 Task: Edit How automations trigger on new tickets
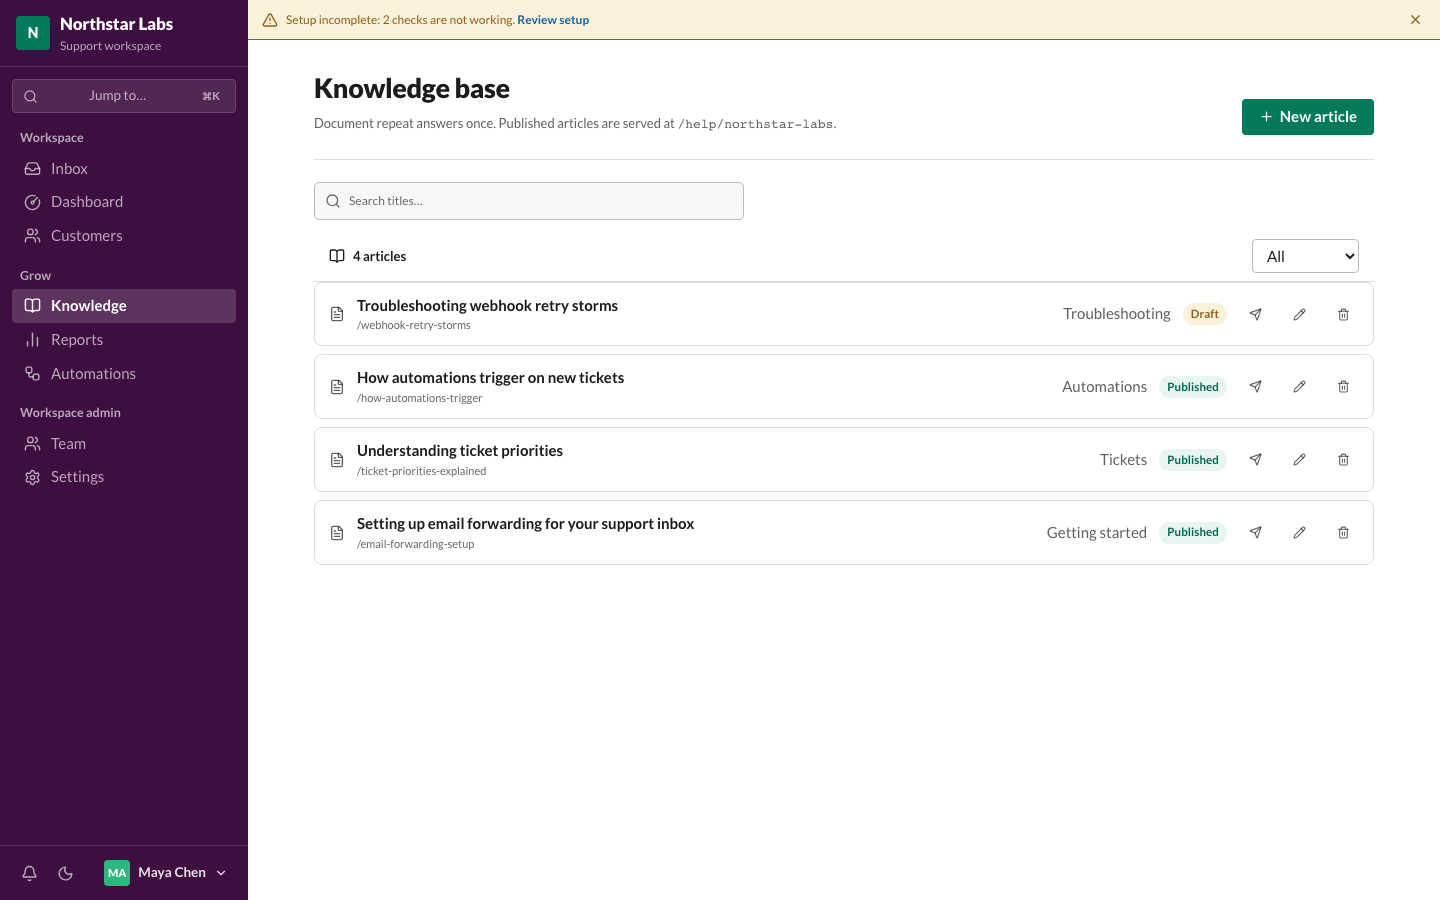click(x=1299, y=387)
